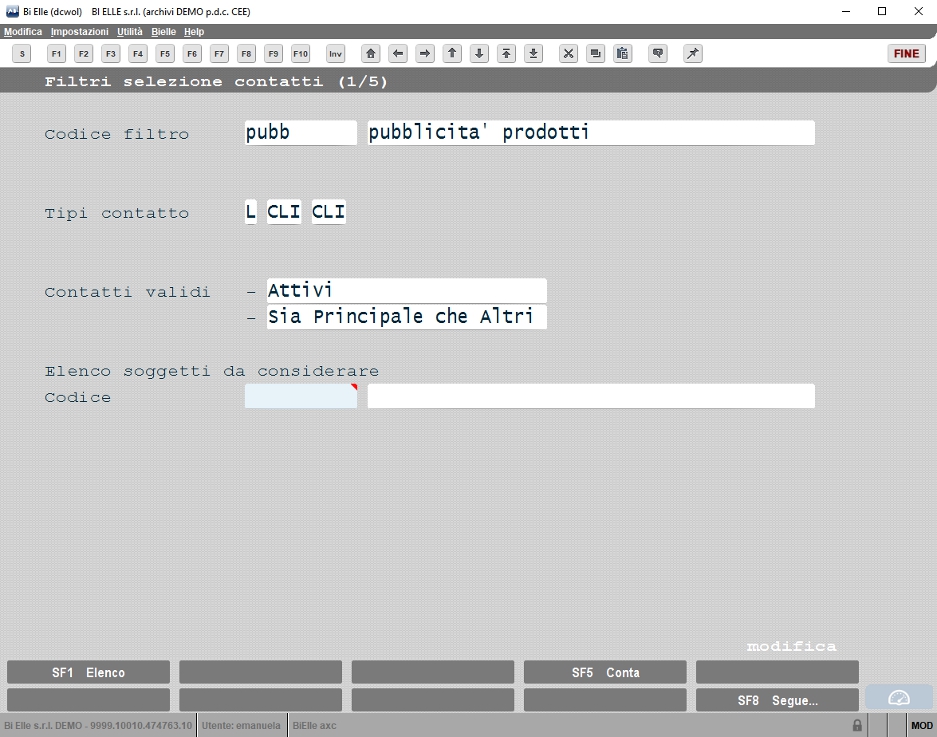Click the F5 toolbar key

(165, 54)
